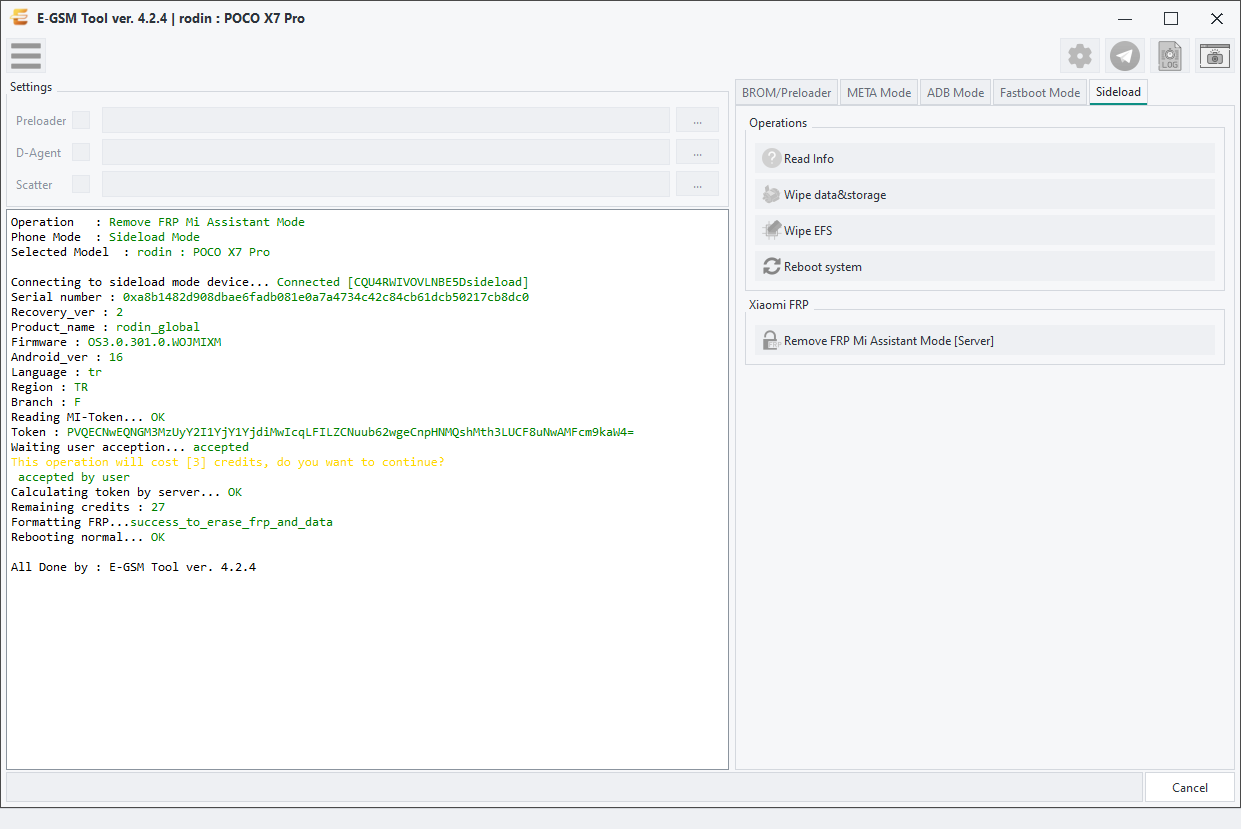The height and width of the screenshot is (829, 1241).
Task: Switch to the BROM/Preloader tab
Action: coord(786,92)
